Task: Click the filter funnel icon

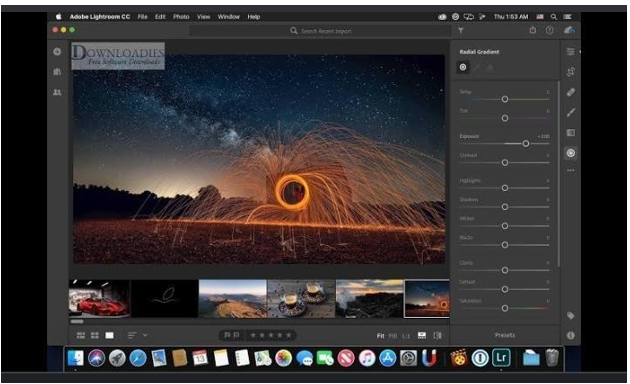Action: 461,31
